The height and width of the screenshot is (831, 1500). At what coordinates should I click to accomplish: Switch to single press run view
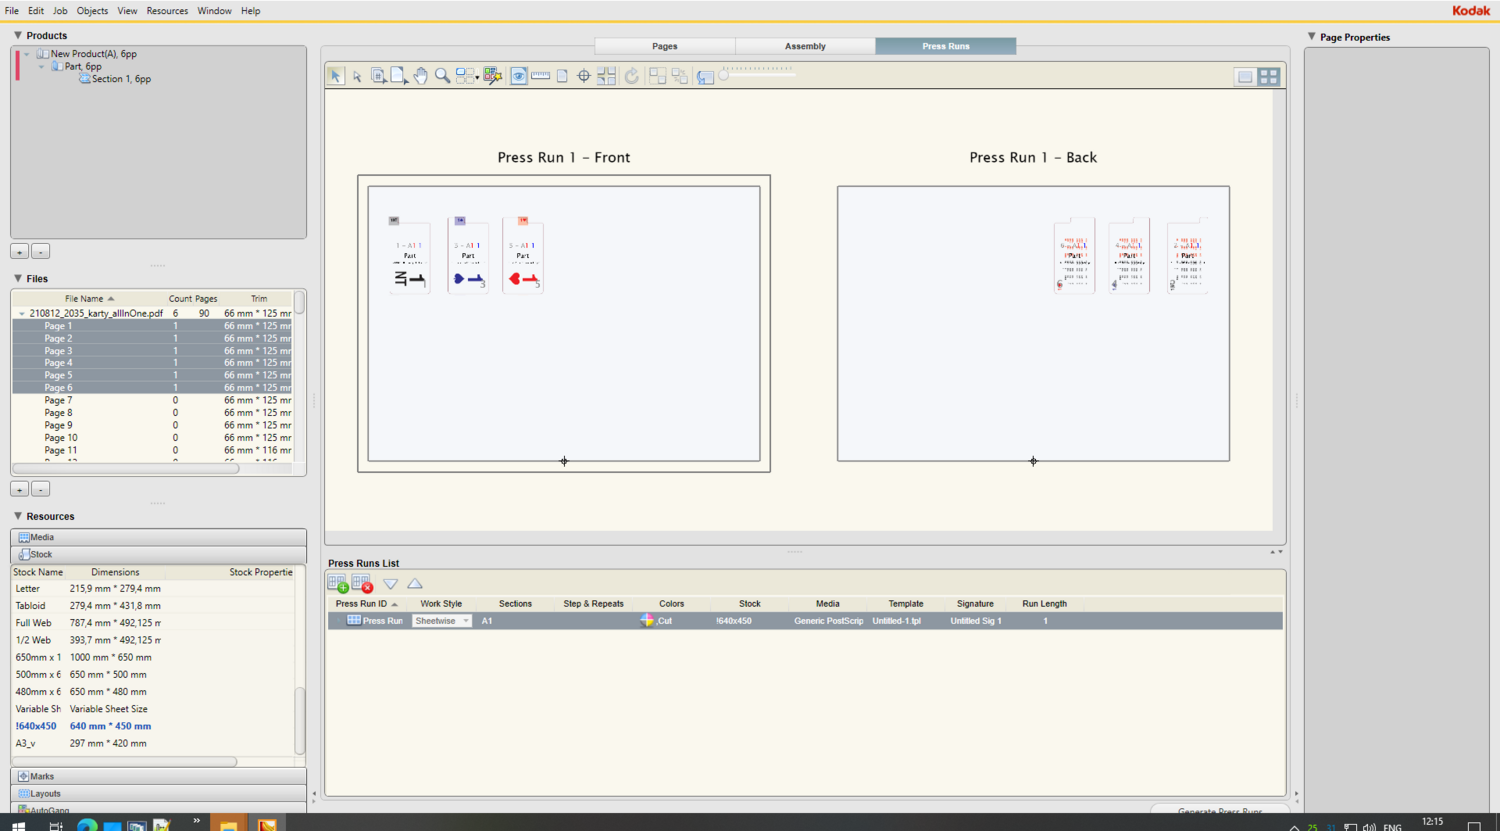1245,77
